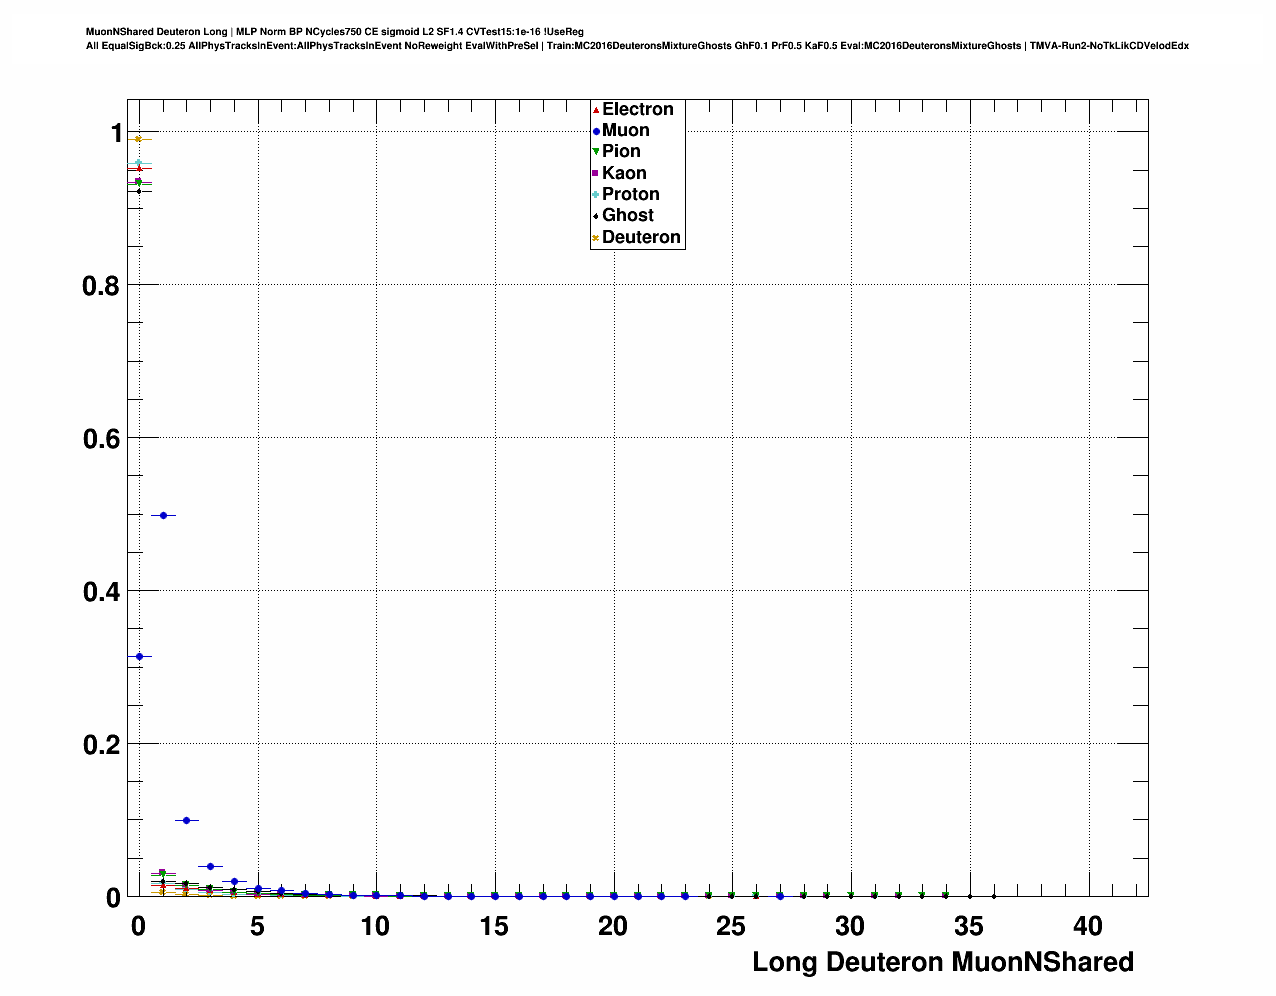Select the Muon data point near 0.5

[x=163, y=515]
